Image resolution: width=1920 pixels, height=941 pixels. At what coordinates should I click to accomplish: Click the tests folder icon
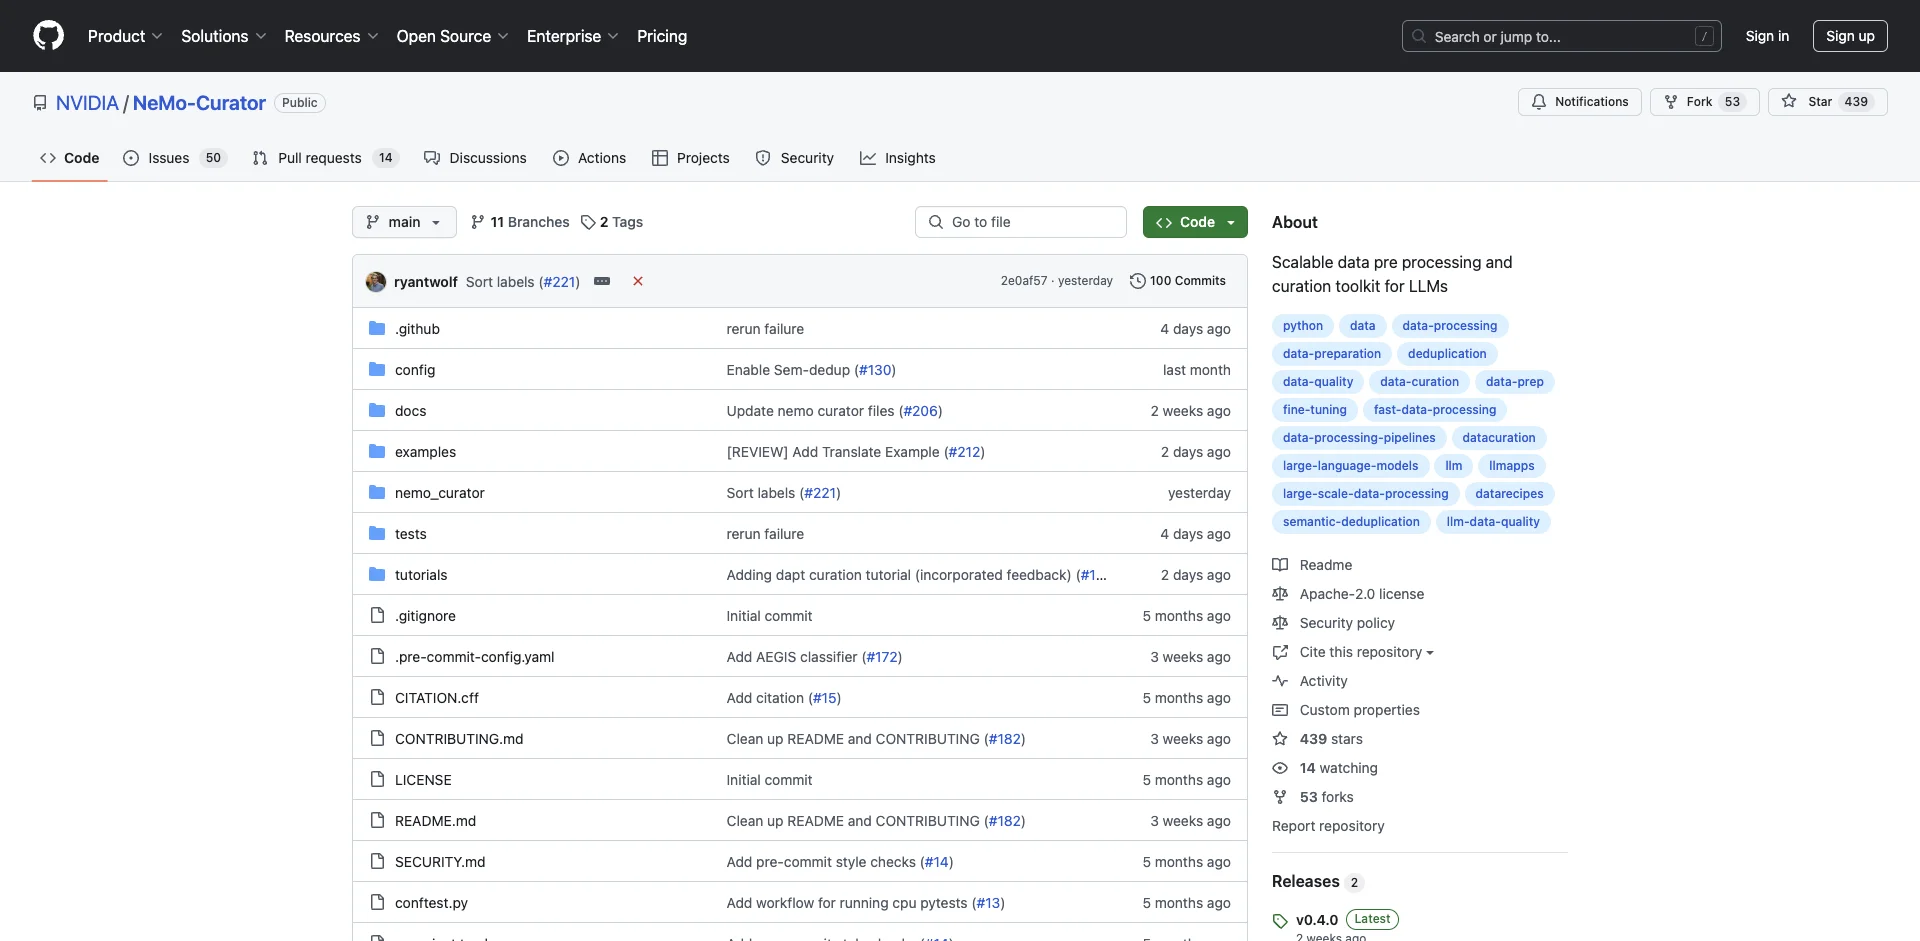click(377, 533)
